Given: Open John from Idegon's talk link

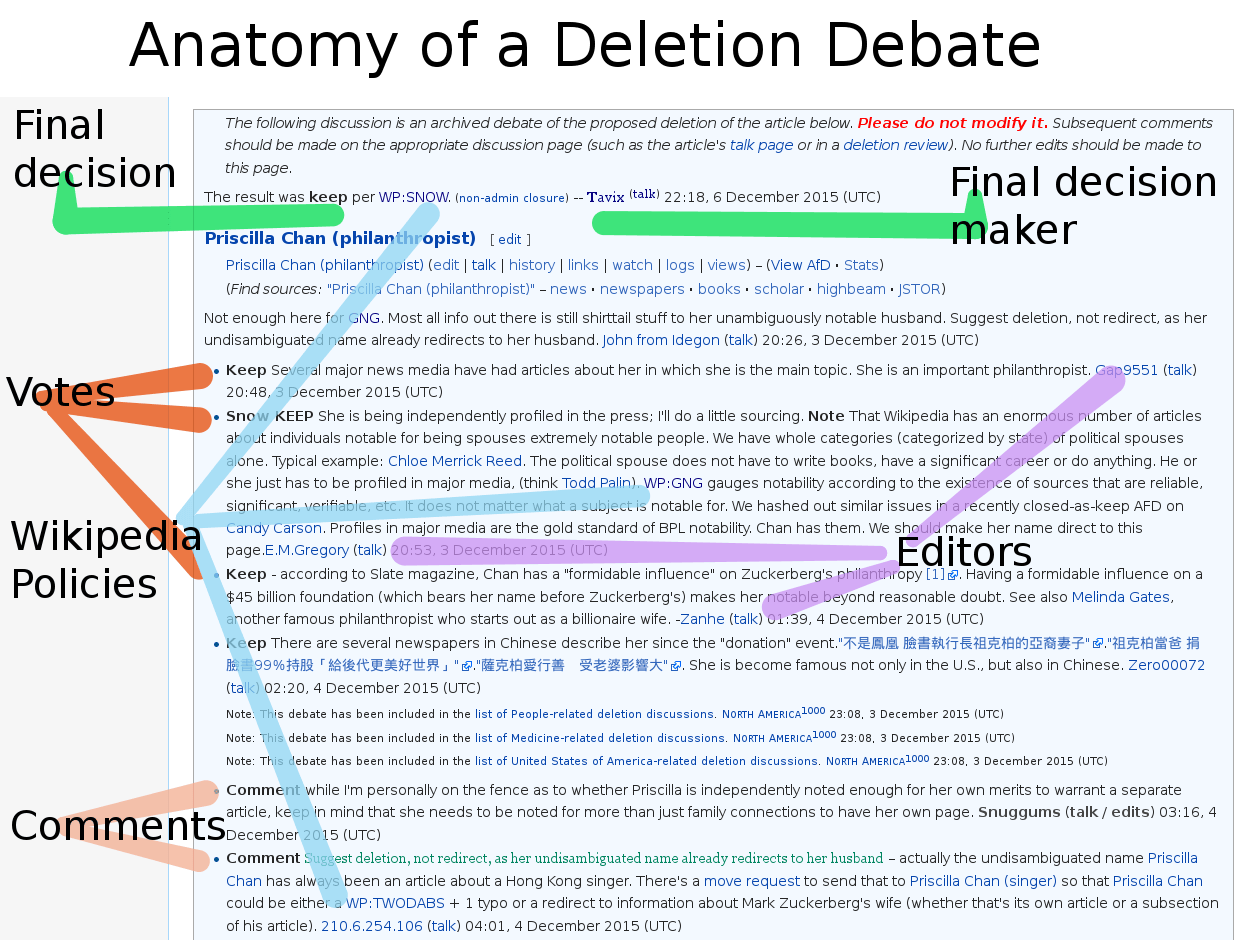Looking at the screenshot, I should click(740, 340).
